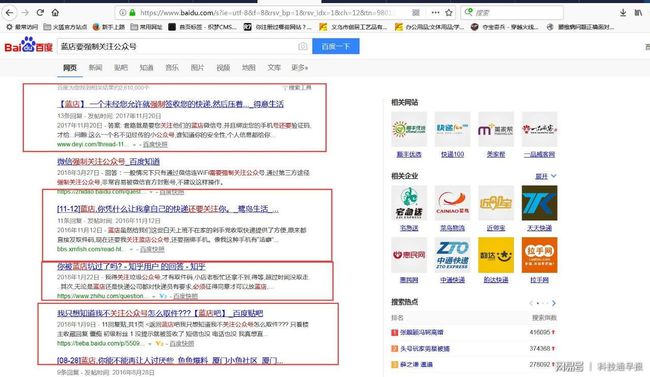Open 百度快照 for the zhihu.com result
This screenshot has width=650, height=377.
pos(185,297)
